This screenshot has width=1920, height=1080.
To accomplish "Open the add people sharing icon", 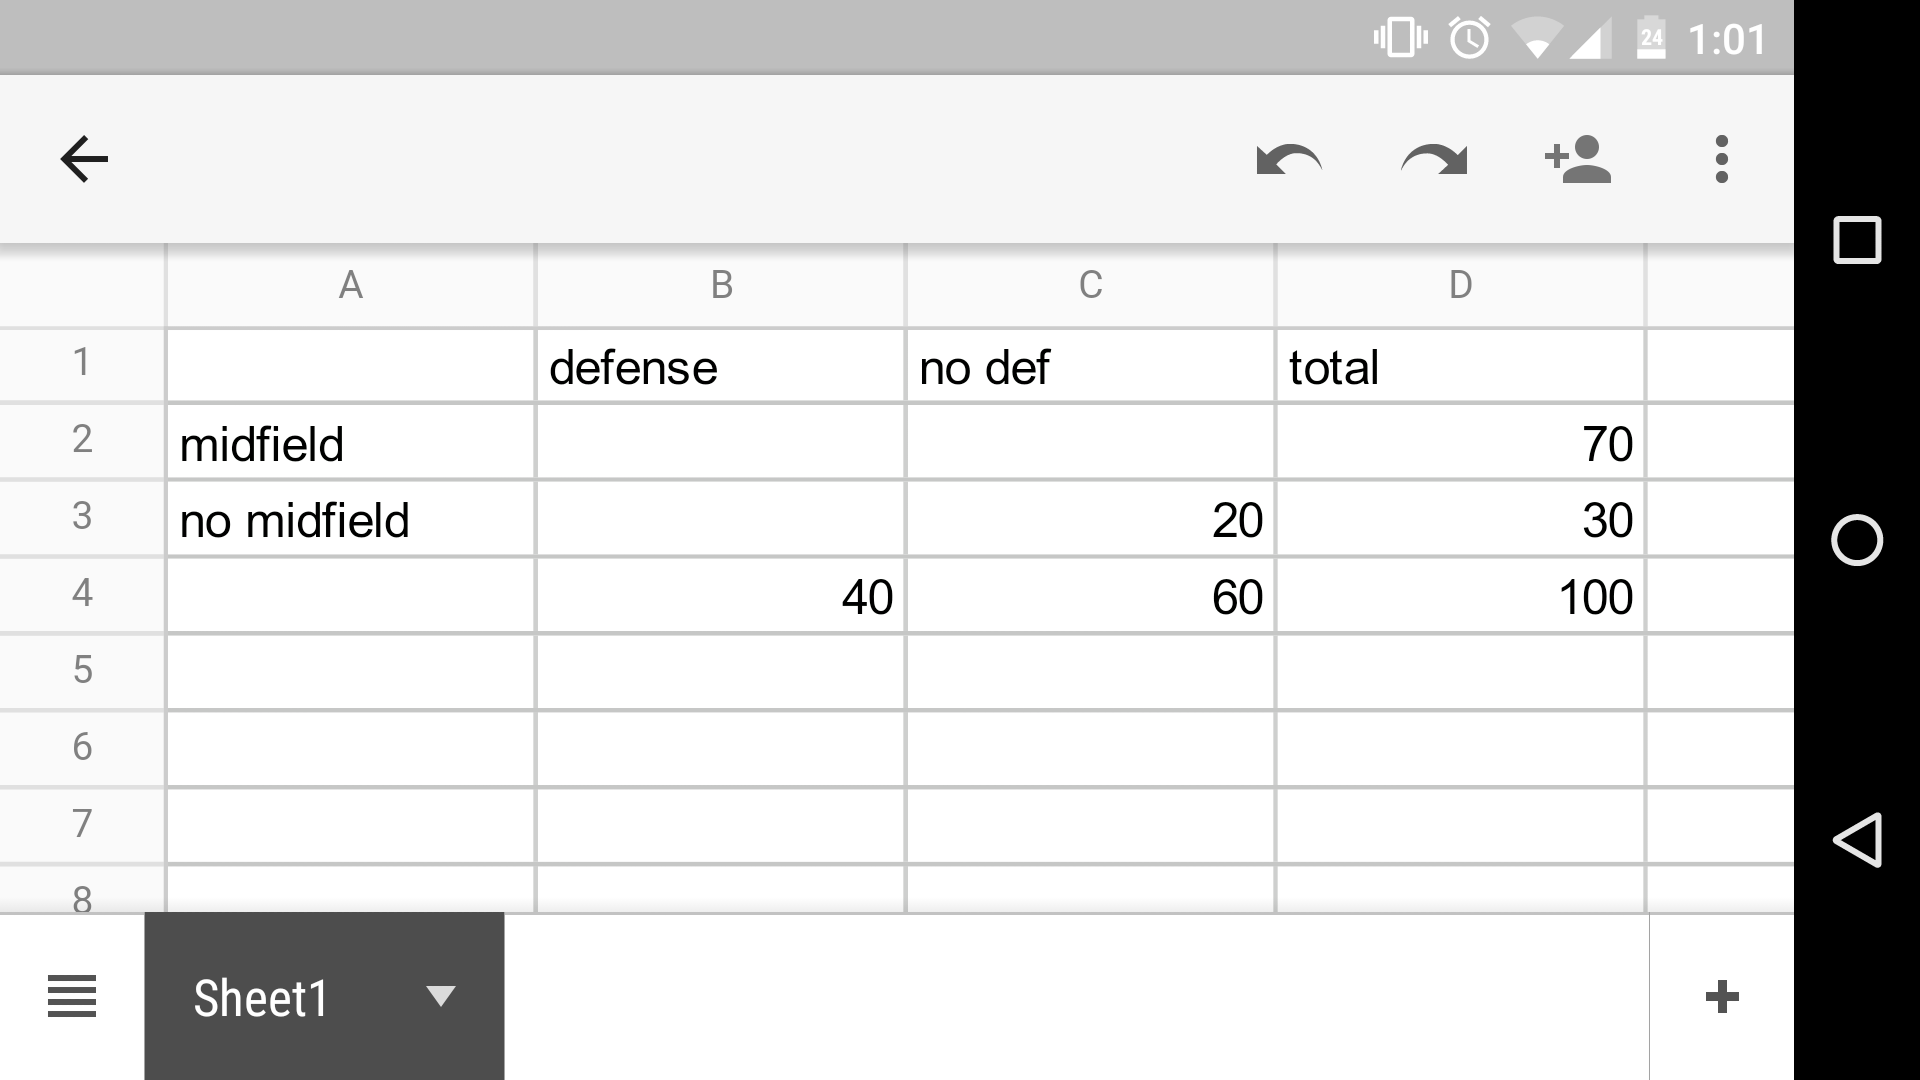I will pos(1578,159).
